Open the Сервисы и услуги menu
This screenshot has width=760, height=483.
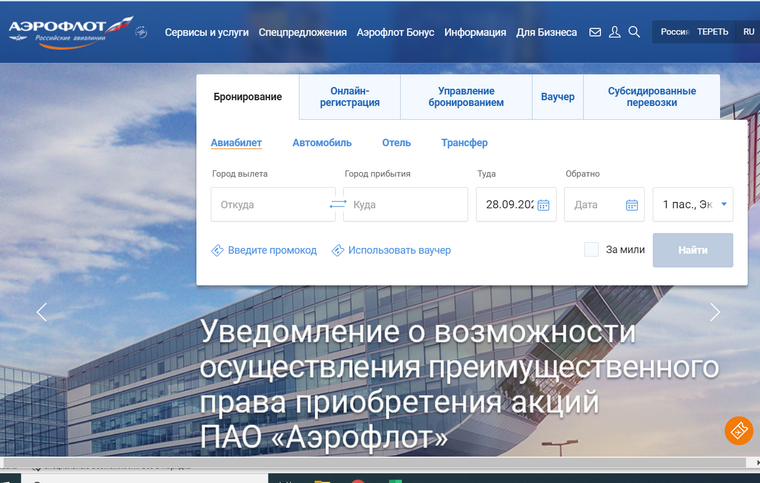click(206, 32)
